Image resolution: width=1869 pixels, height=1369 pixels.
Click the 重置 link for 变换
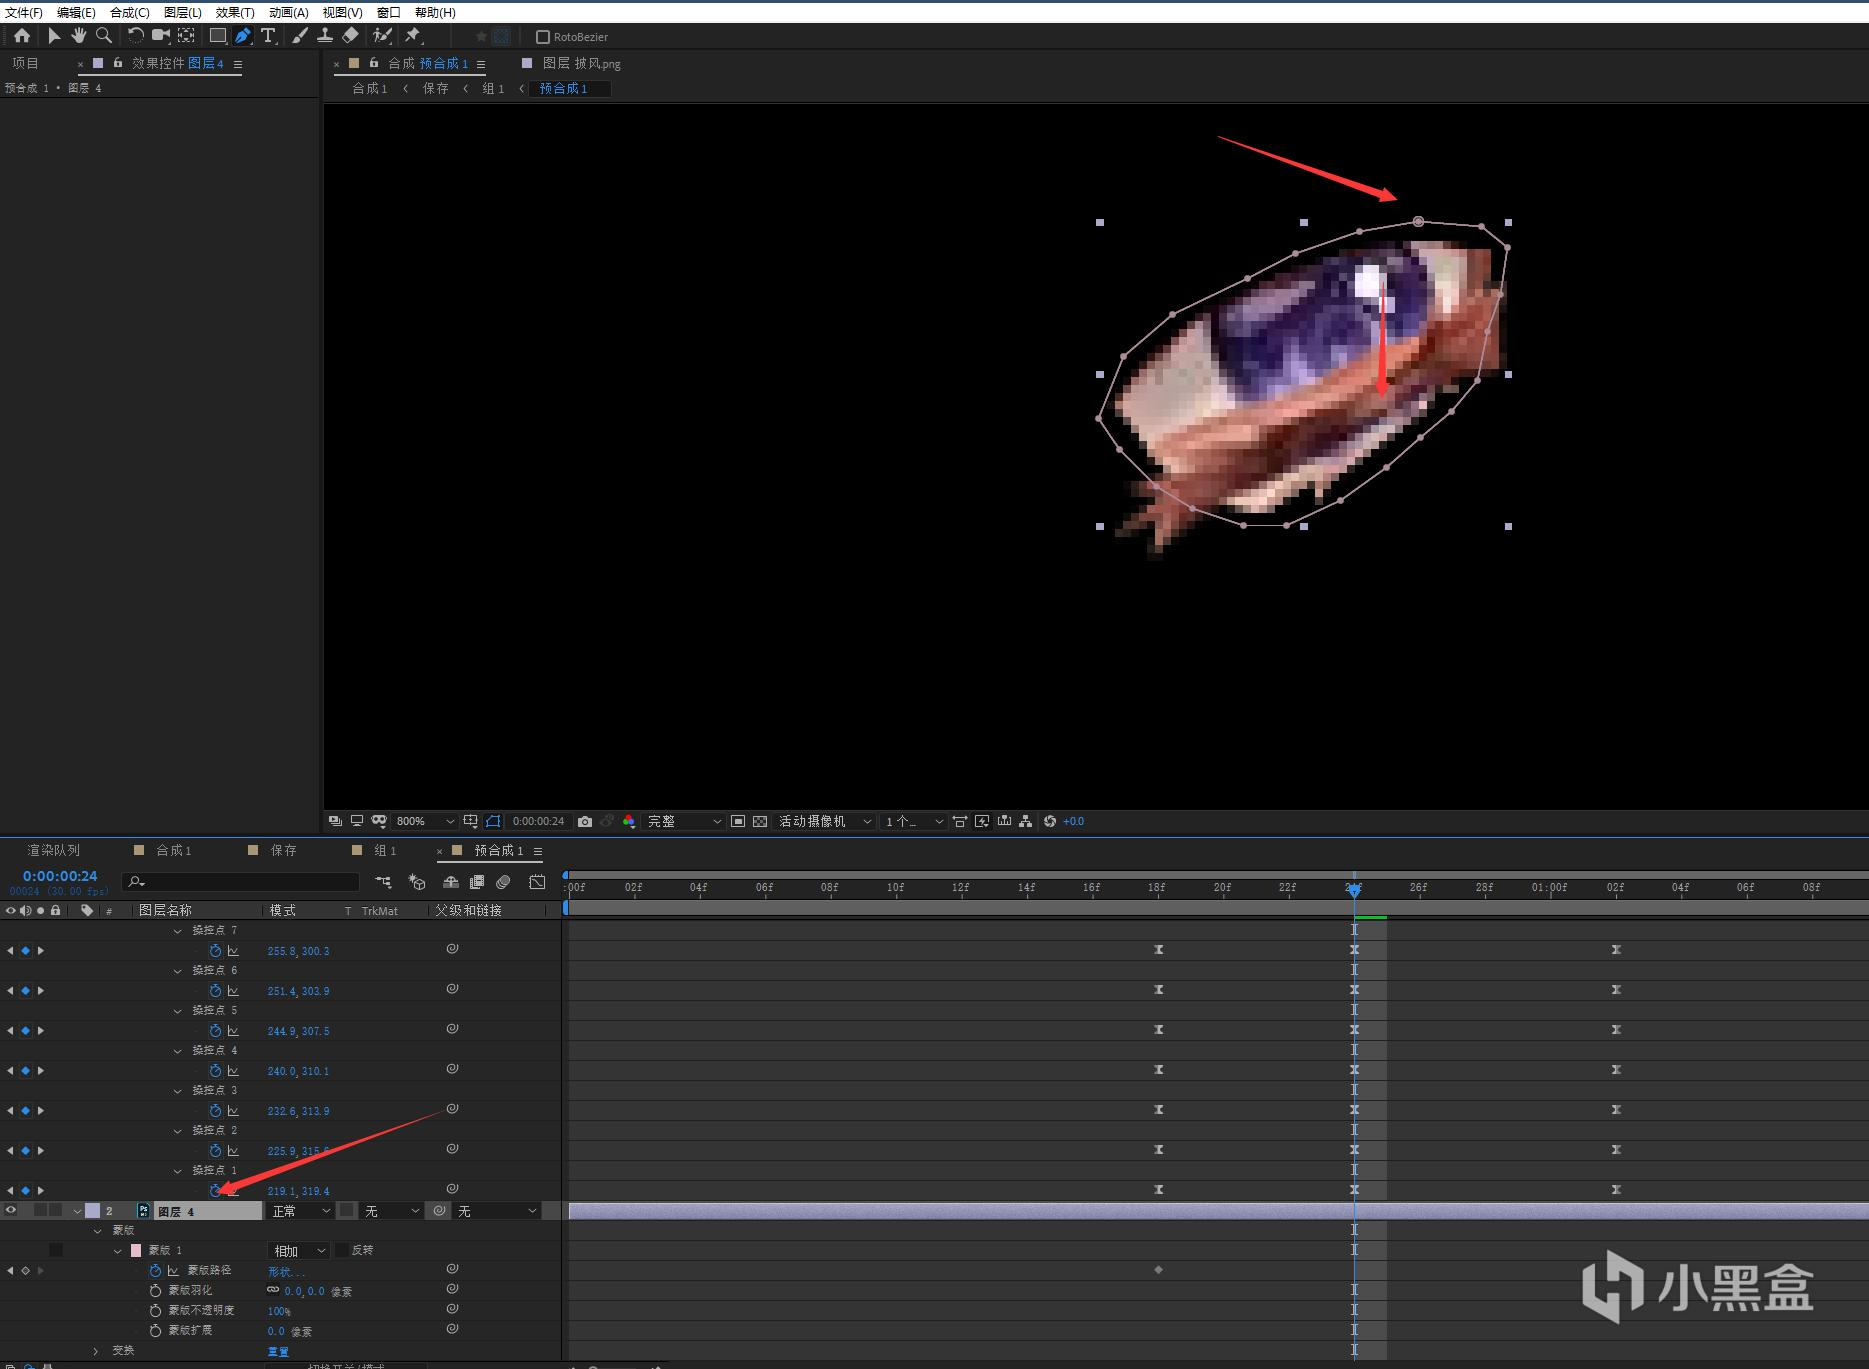(x=279, y=1352)
